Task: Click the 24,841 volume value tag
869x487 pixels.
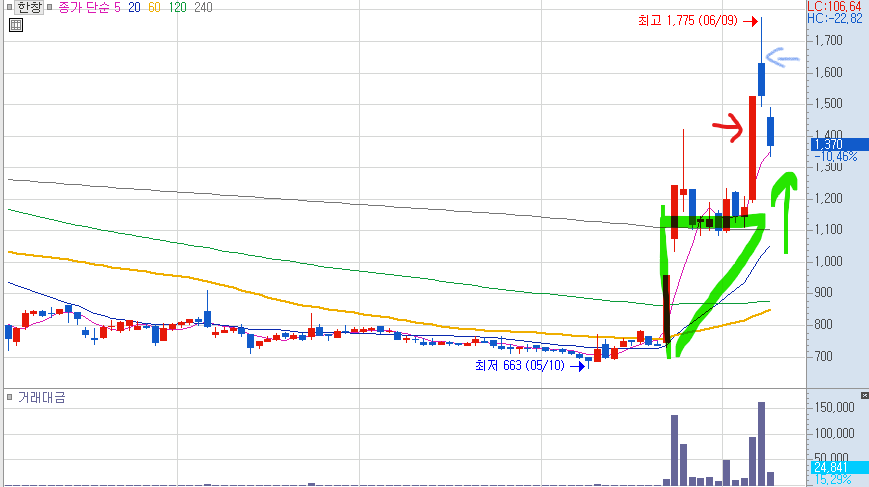Action: click(x=840, y=468)
